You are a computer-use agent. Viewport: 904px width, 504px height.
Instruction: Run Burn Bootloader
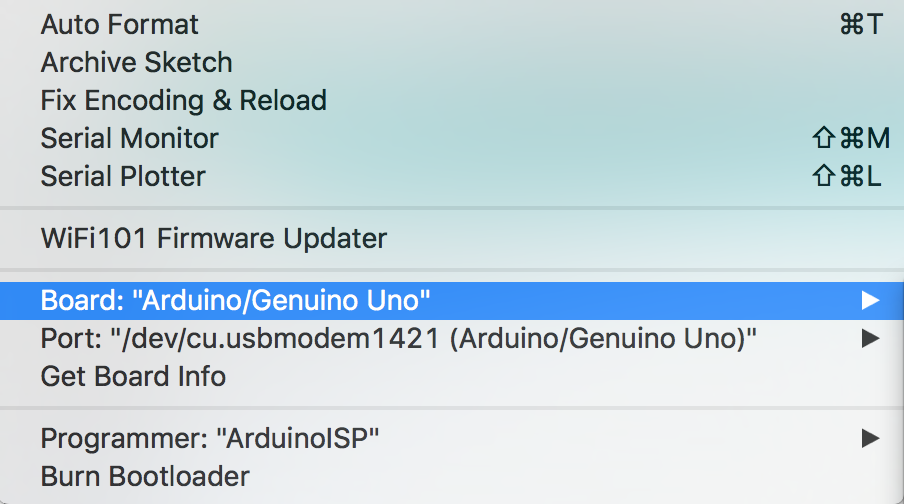tap(452, 476)
